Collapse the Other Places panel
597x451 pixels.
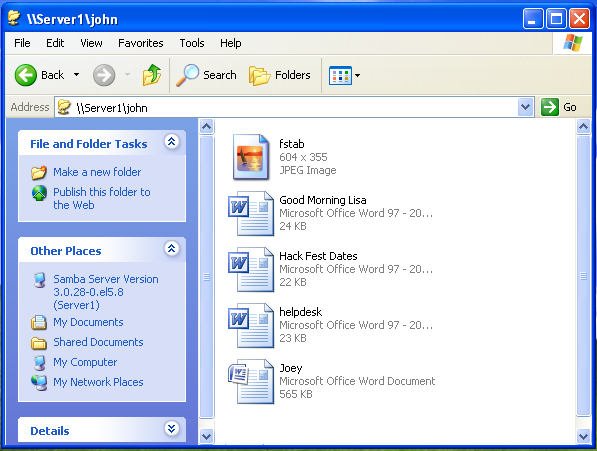click(172, 249)
